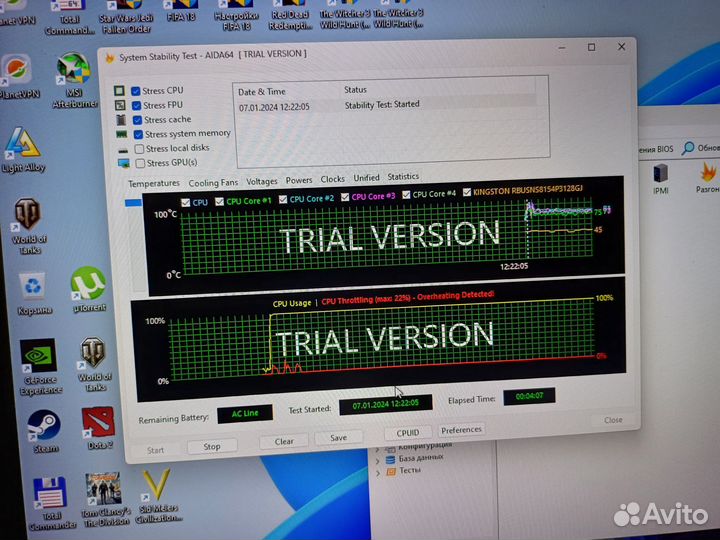Select Tom Clancy's The Division icon
Screen dimensions: 720x540
click(104, 500)
